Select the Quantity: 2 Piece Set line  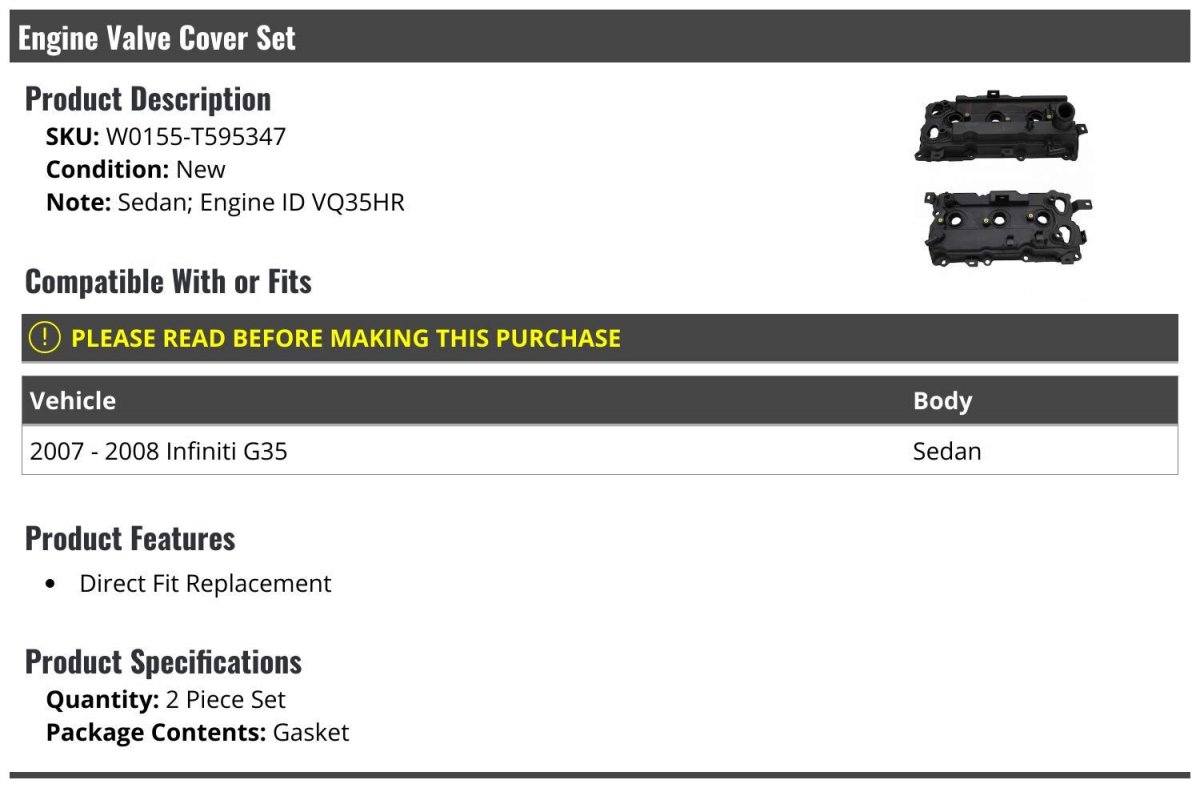[x=166, y=699]
